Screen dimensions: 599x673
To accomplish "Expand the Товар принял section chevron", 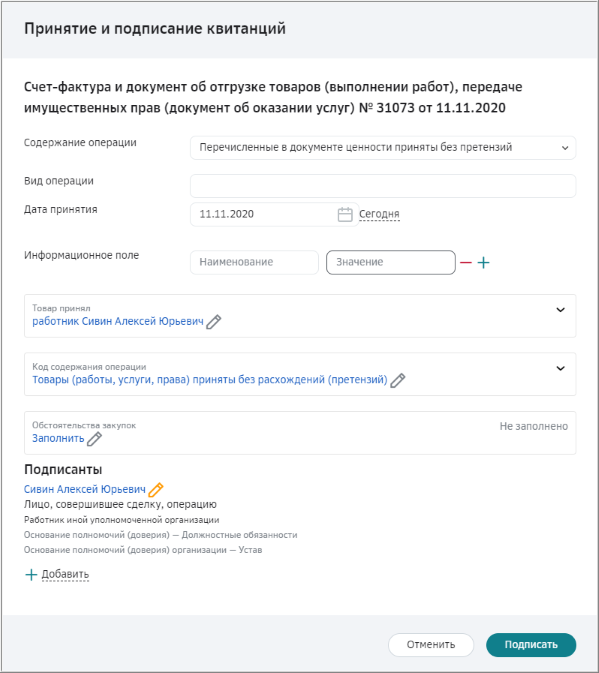I will [560, 310].
